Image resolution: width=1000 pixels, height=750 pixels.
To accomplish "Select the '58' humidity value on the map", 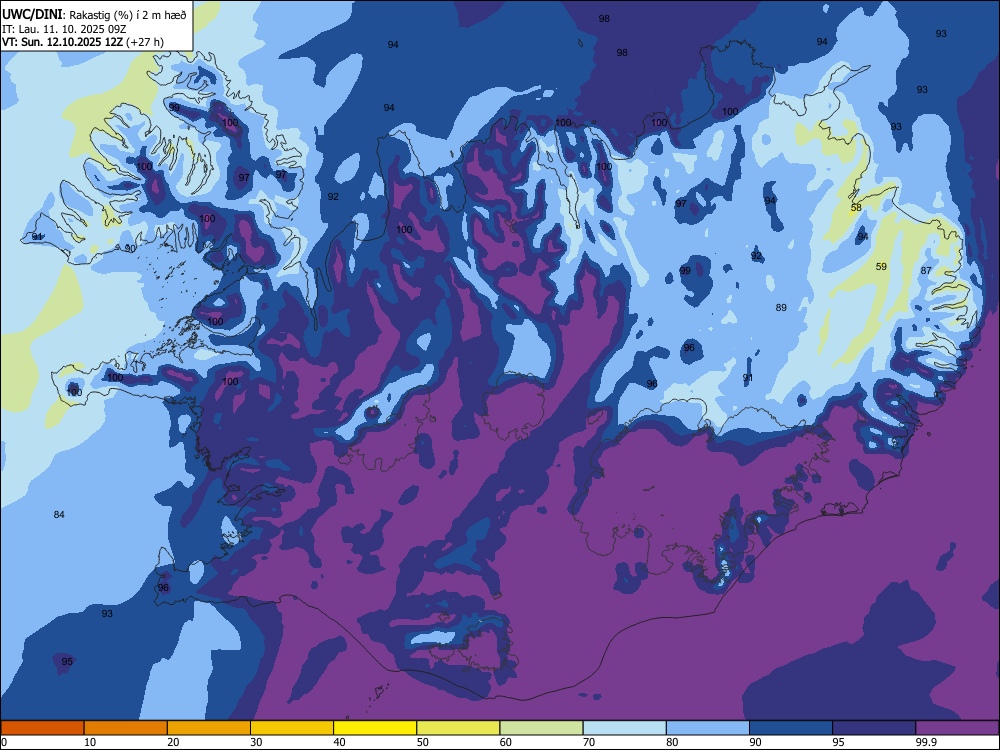I will (857, 207).
